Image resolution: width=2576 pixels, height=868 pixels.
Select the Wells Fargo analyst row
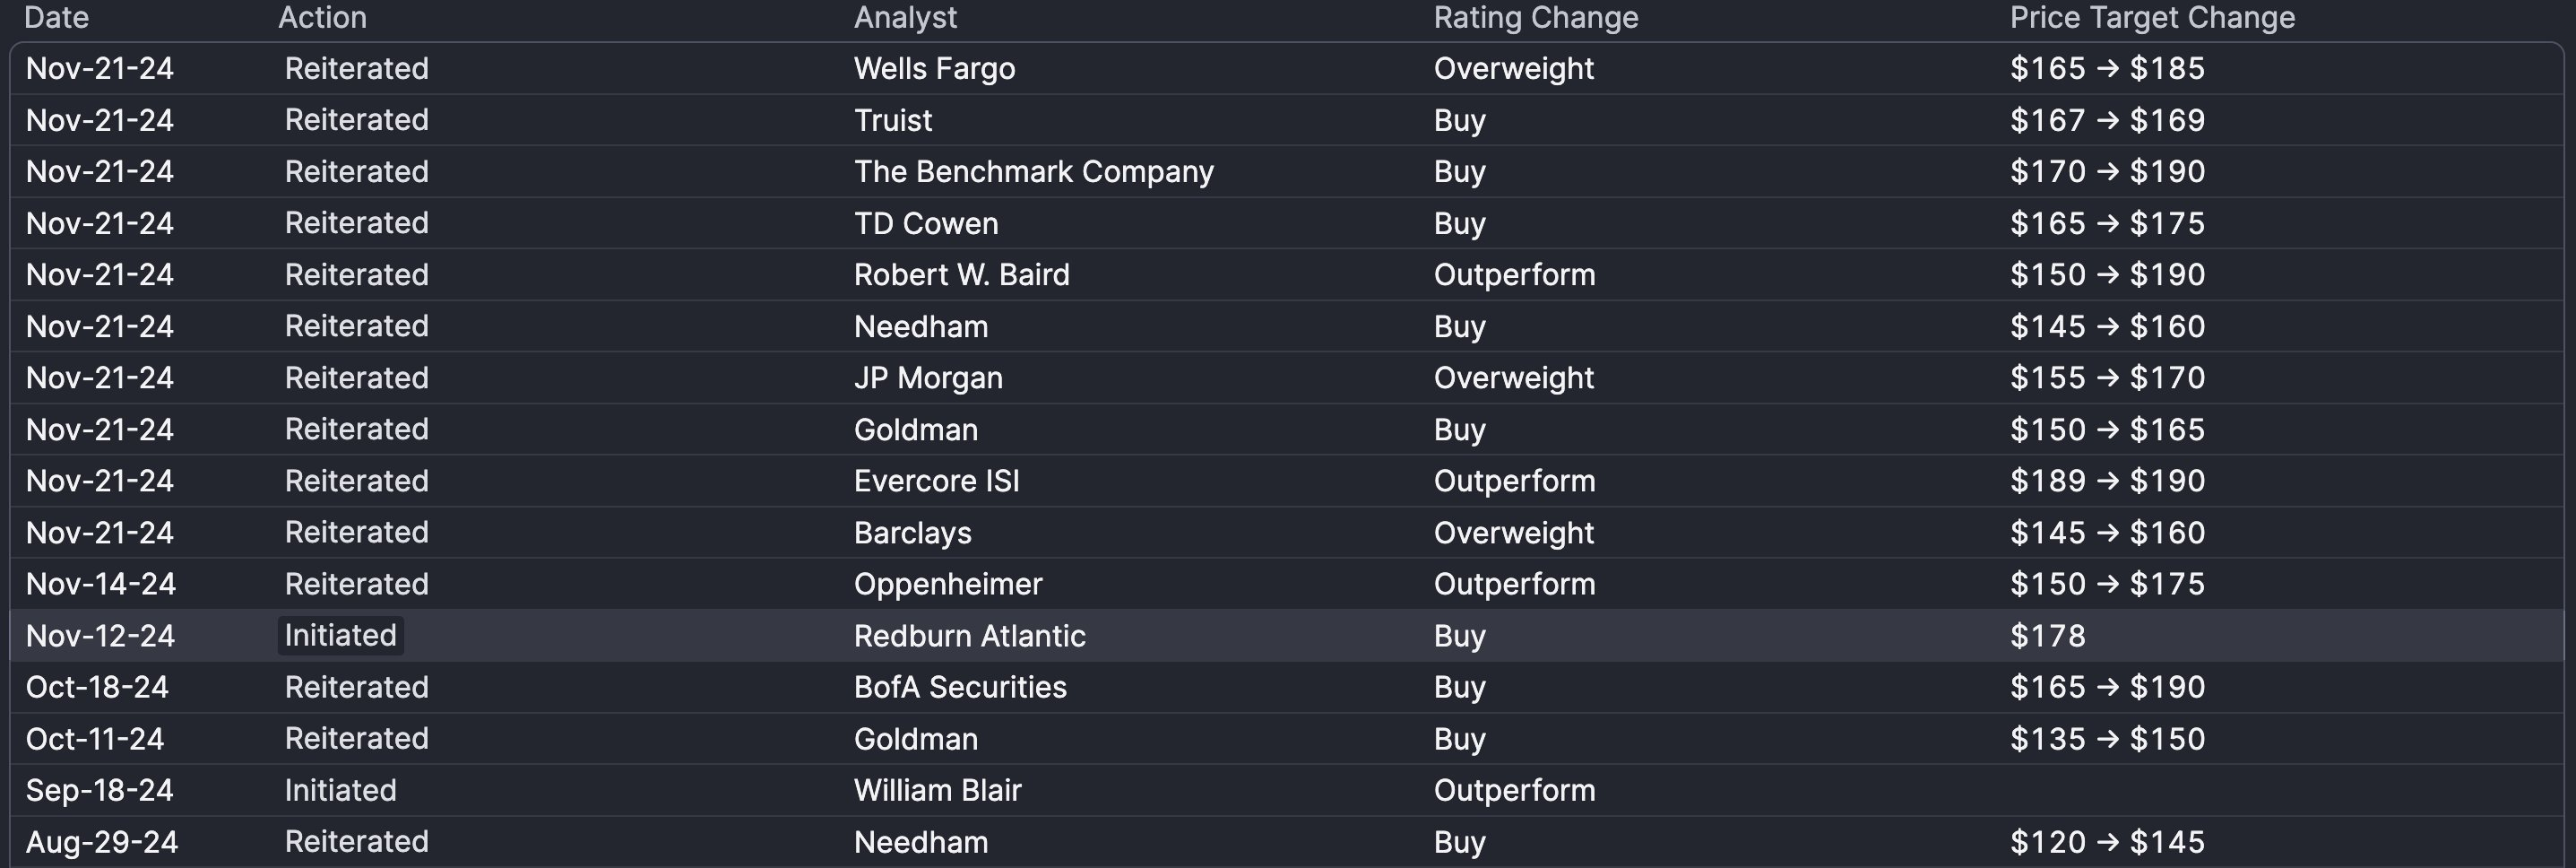(x=1287, y=69)
